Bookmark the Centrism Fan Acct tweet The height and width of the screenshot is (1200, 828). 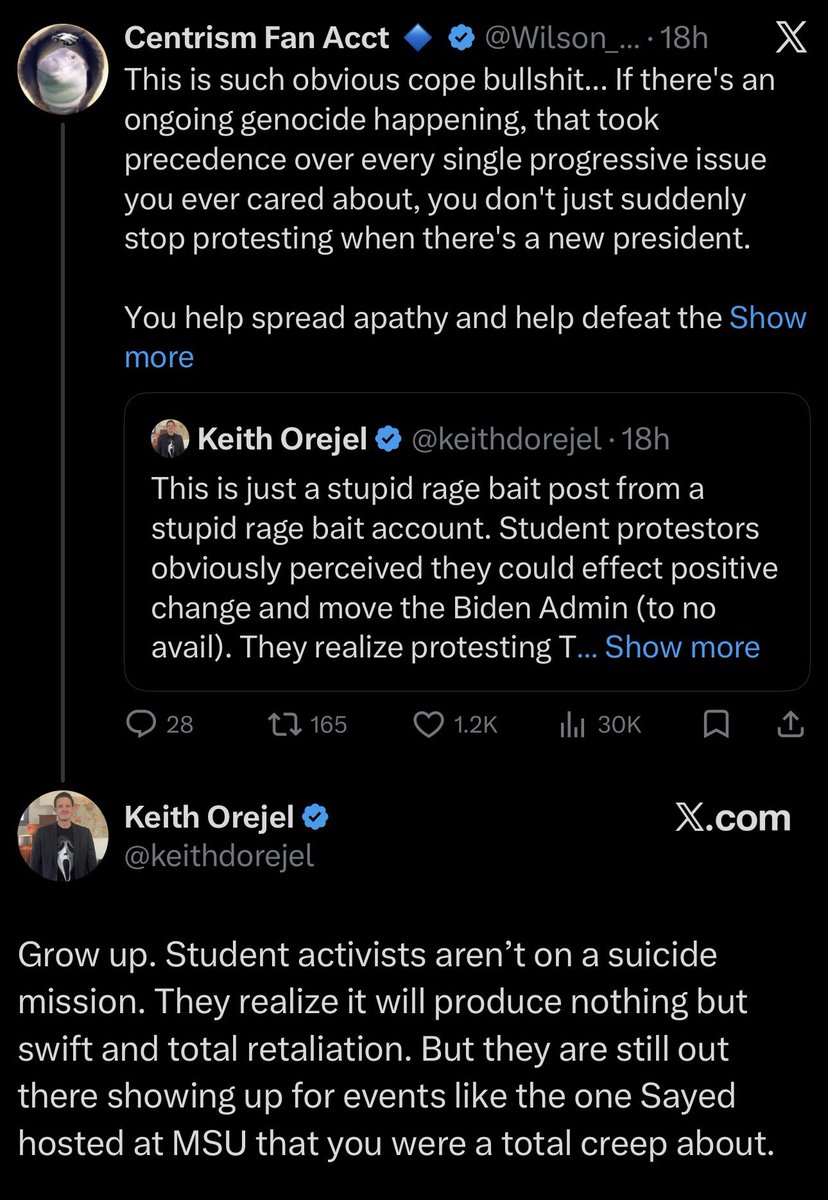coord(714,725)
